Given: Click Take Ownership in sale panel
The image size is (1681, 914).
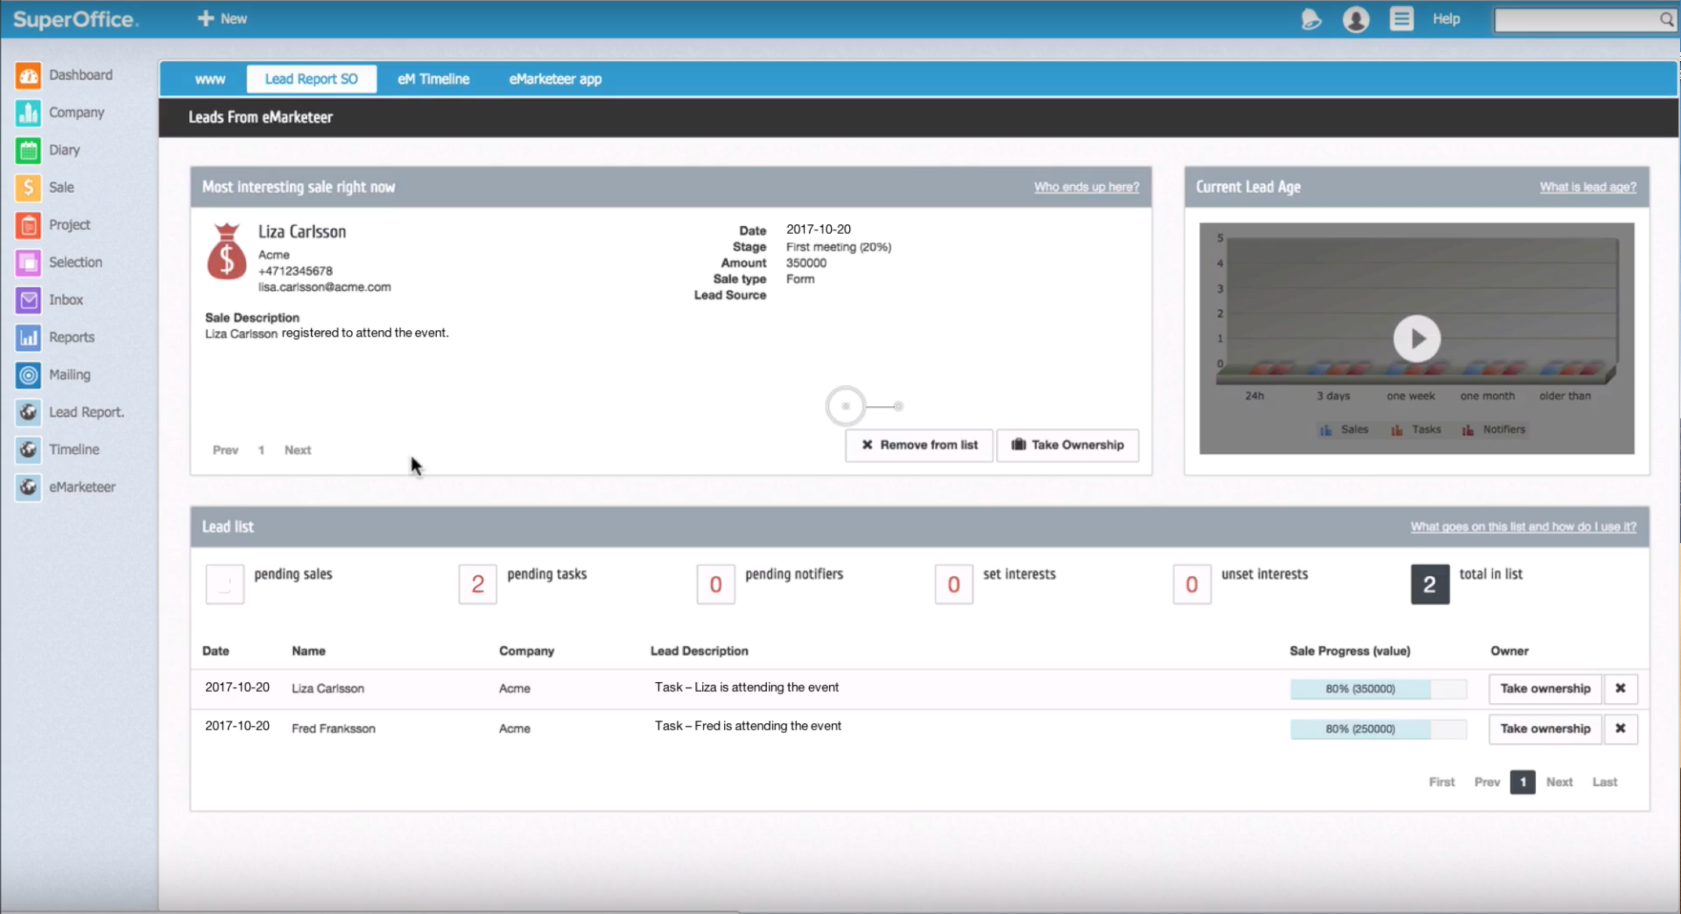Looking at the screenshot, I should coord(1068,445).
